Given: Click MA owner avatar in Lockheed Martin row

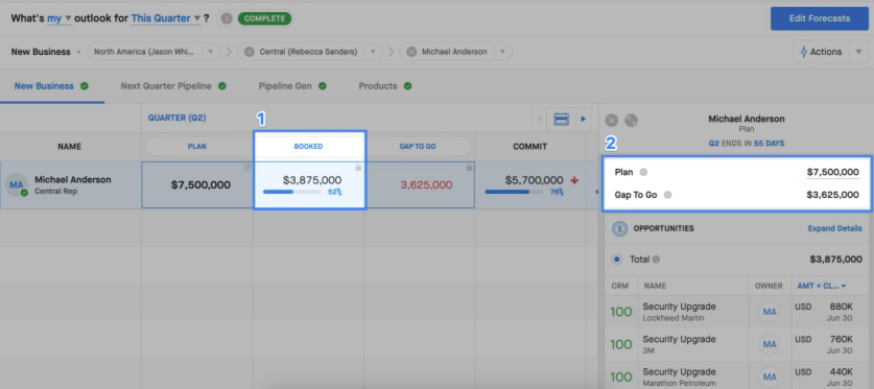Looking at the screenshot, I should 770,312.
